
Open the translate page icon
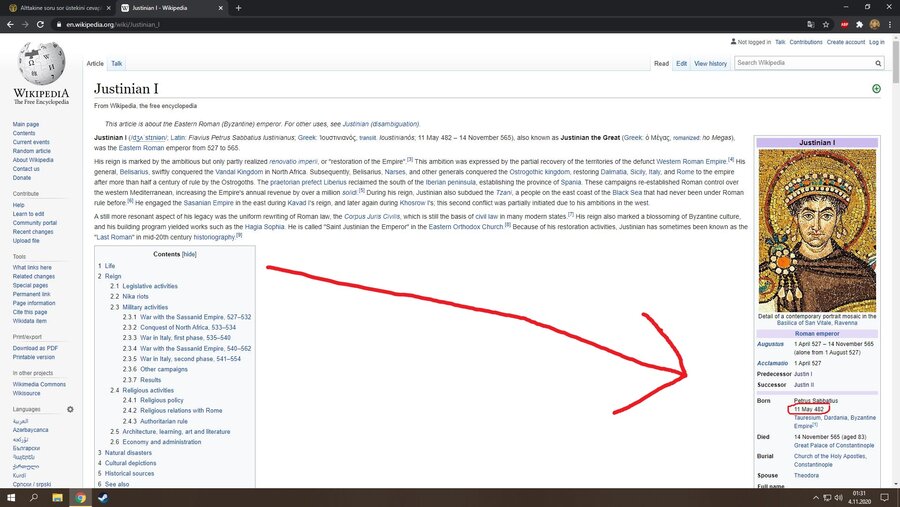coord(810,25)
